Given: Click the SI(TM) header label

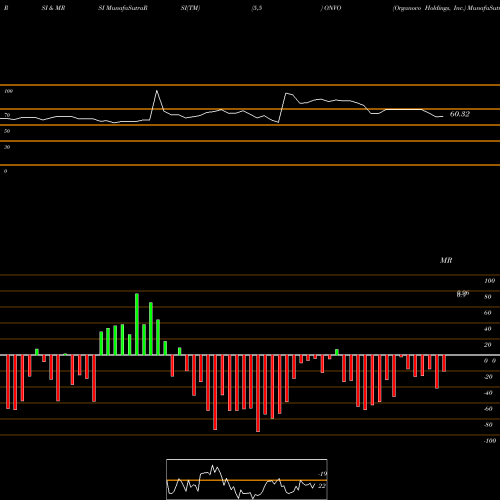Looking at the screenshot, I should [190, 8].
